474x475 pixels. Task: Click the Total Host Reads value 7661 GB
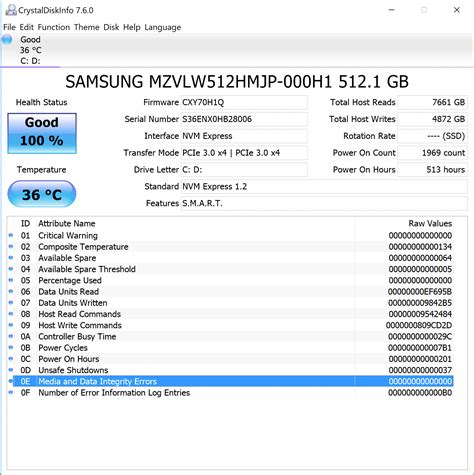[433, 102]
